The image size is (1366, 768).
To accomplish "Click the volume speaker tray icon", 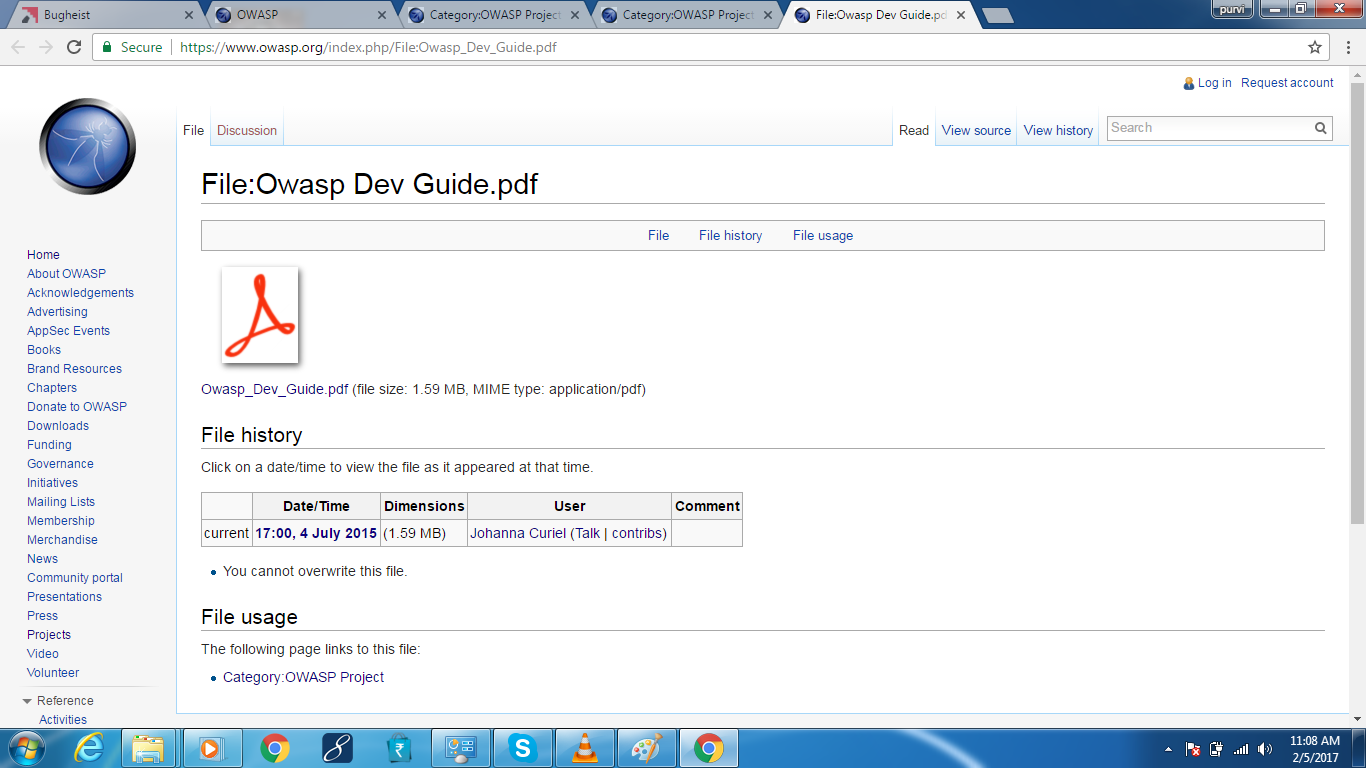I will click(1265, 749).
